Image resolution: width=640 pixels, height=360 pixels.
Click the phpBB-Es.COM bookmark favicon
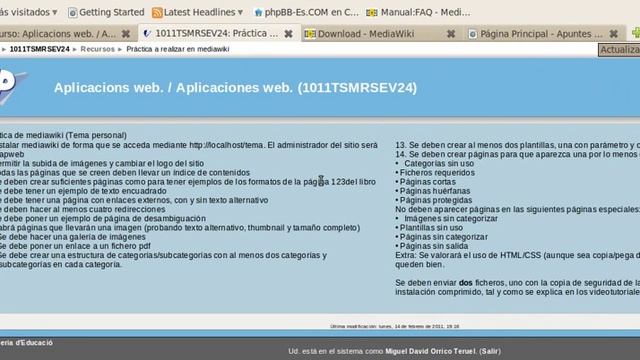(258, 13)
